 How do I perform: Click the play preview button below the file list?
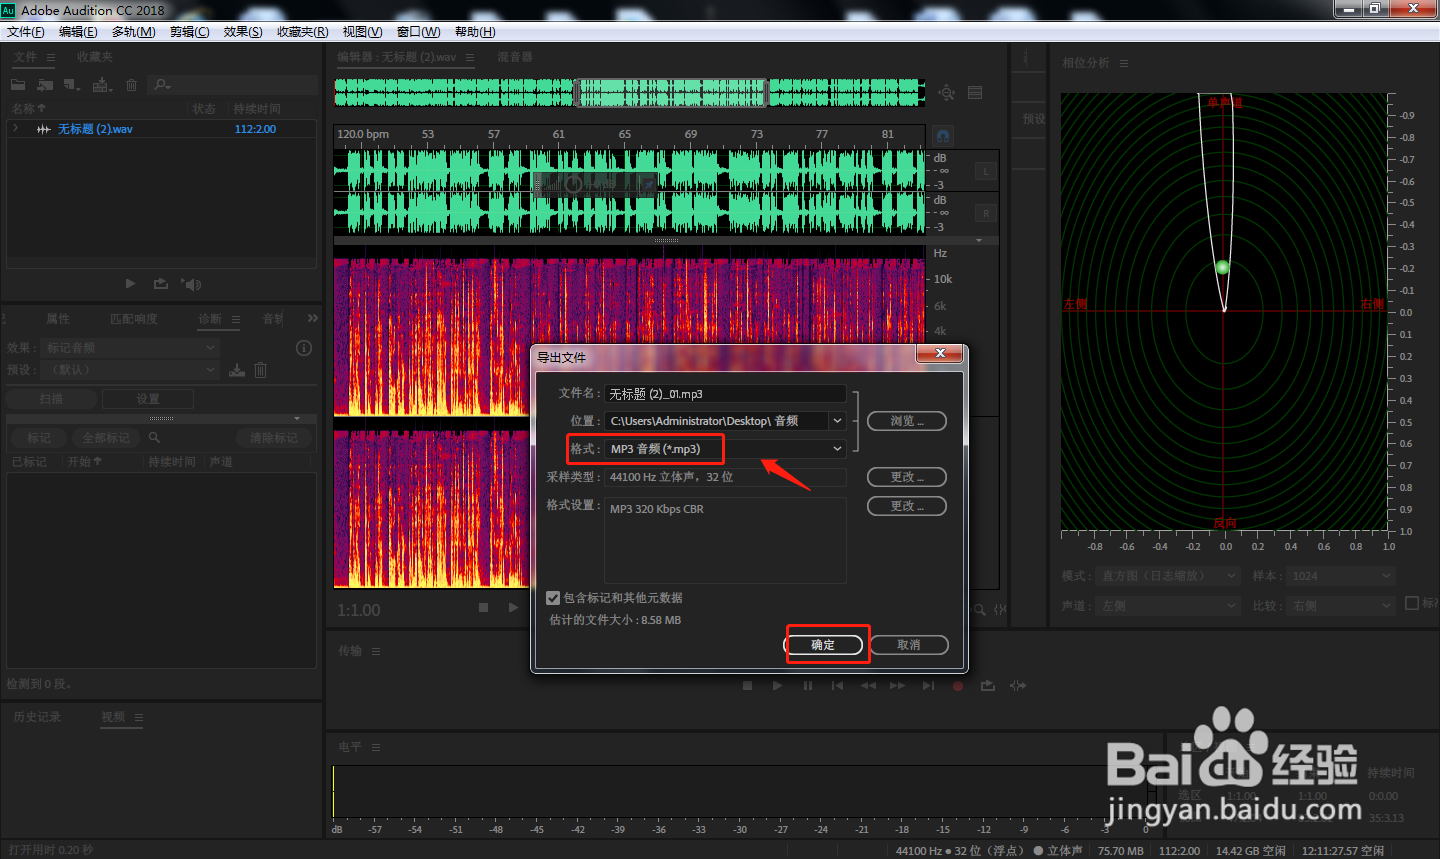130,284
